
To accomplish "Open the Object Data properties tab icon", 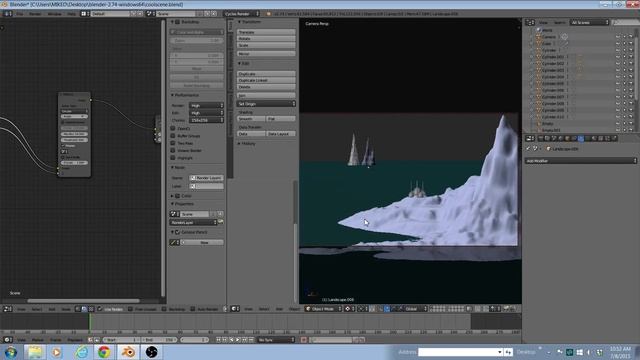I will click(x=587, y=139).
